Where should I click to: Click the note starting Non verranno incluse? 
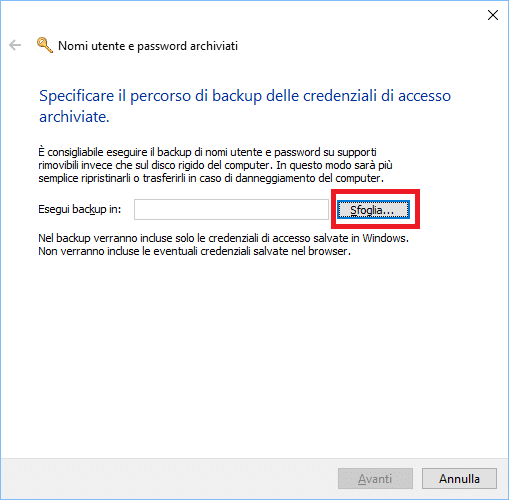pos(195,251)
